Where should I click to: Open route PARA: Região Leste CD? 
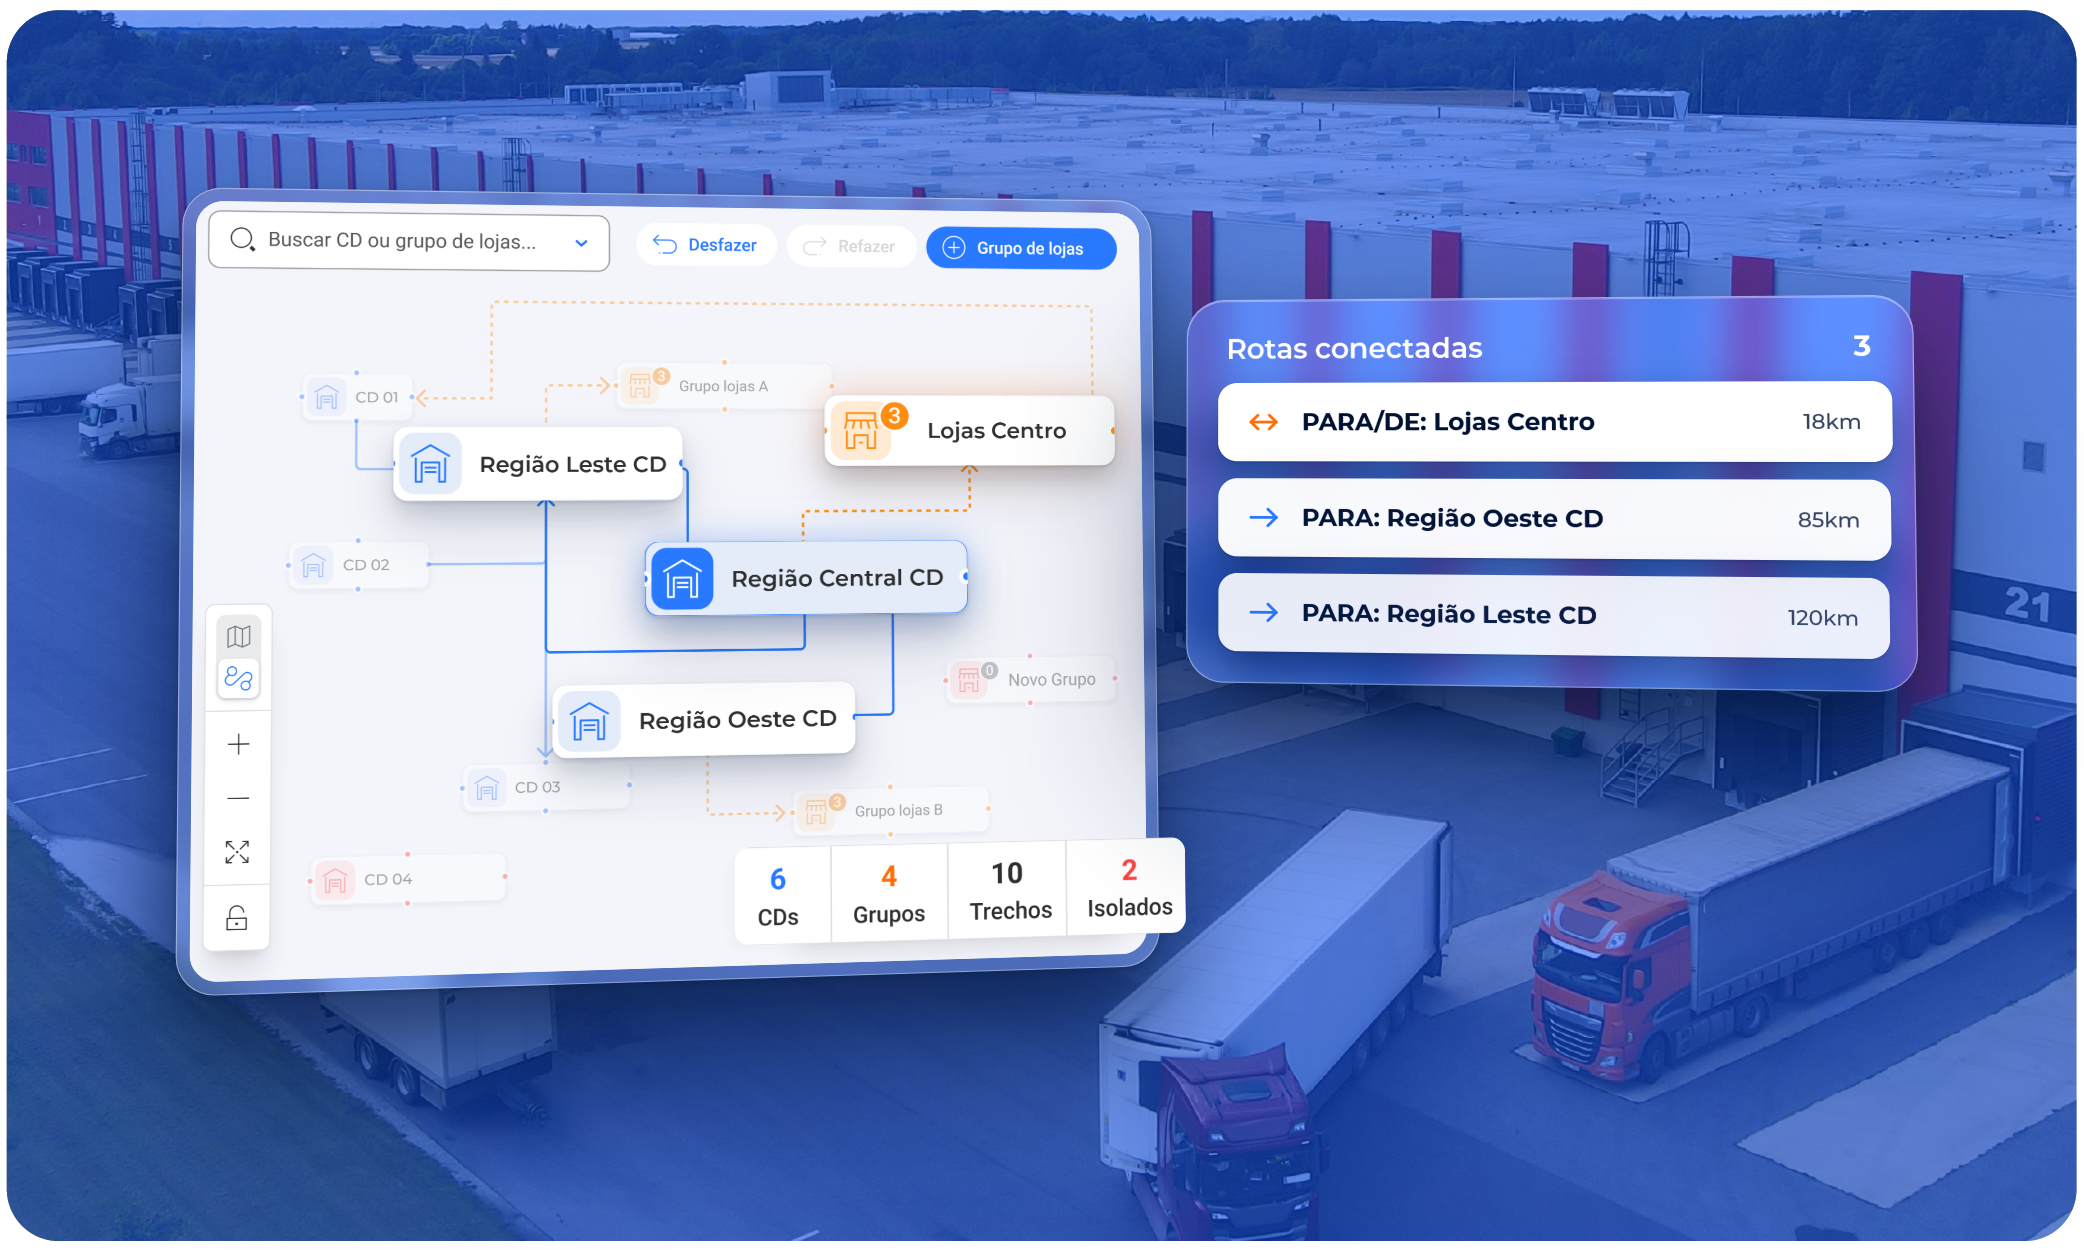pyautogui.click(x=1554, y=616)
